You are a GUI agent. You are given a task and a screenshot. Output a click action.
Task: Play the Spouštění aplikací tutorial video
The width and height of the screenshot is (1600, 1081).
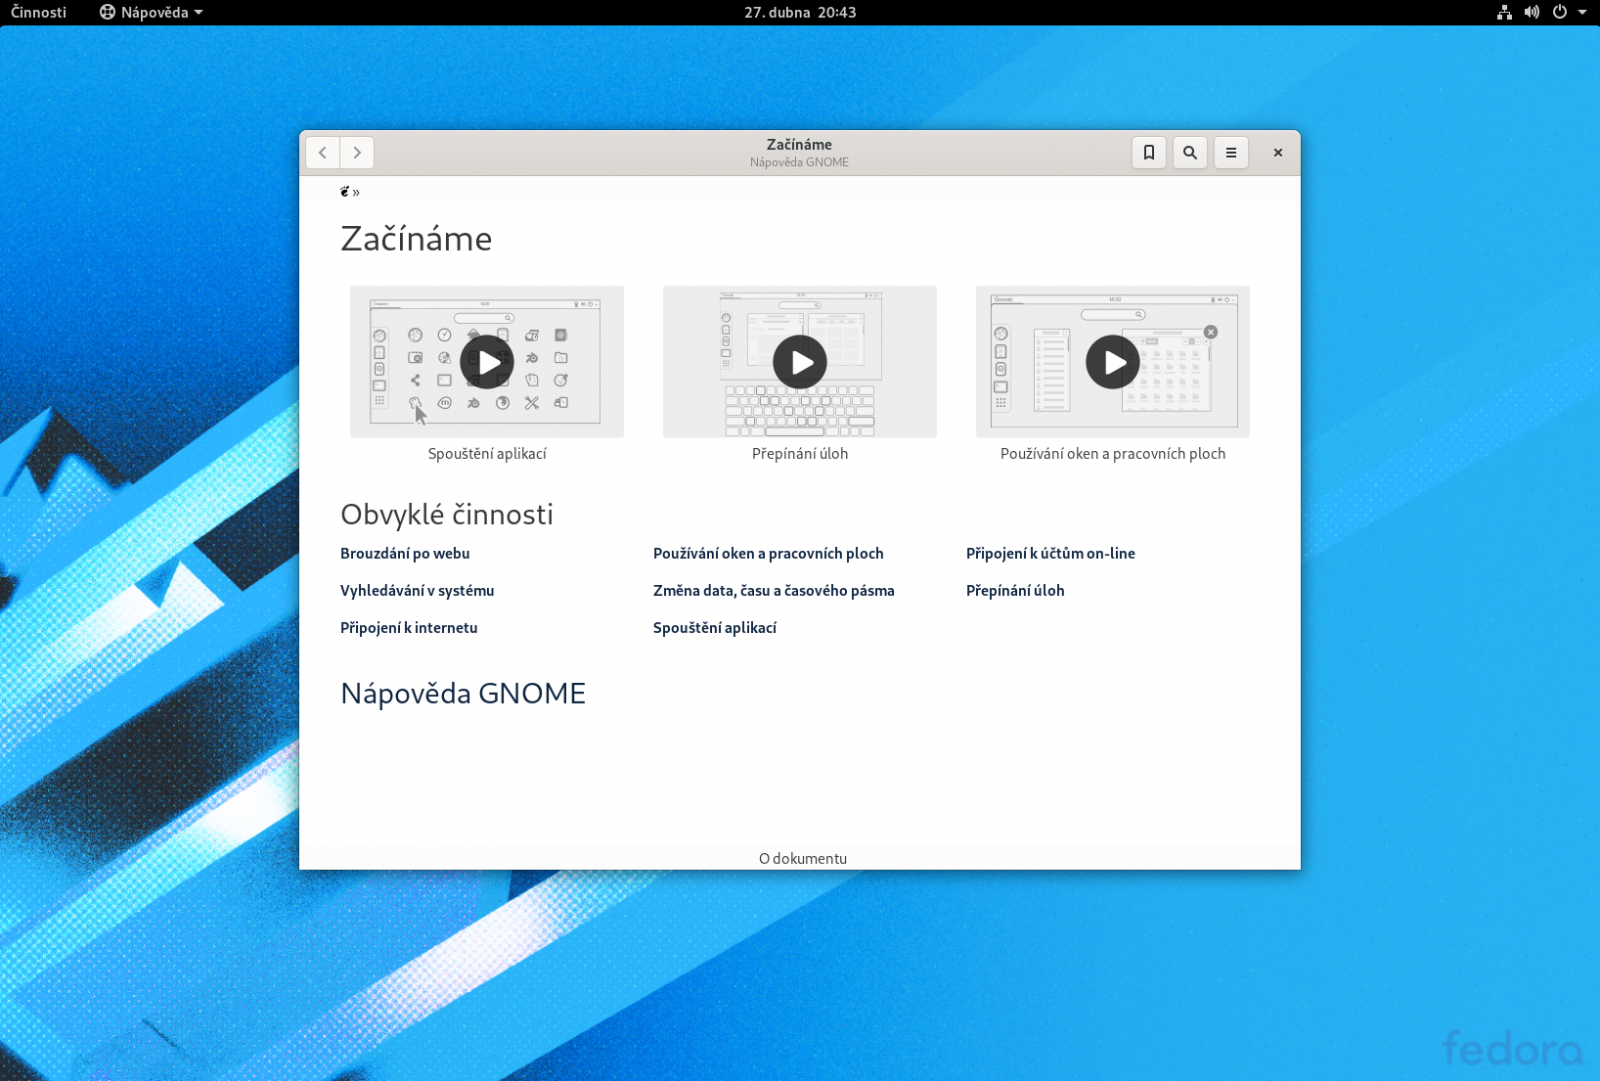[486, 361]
